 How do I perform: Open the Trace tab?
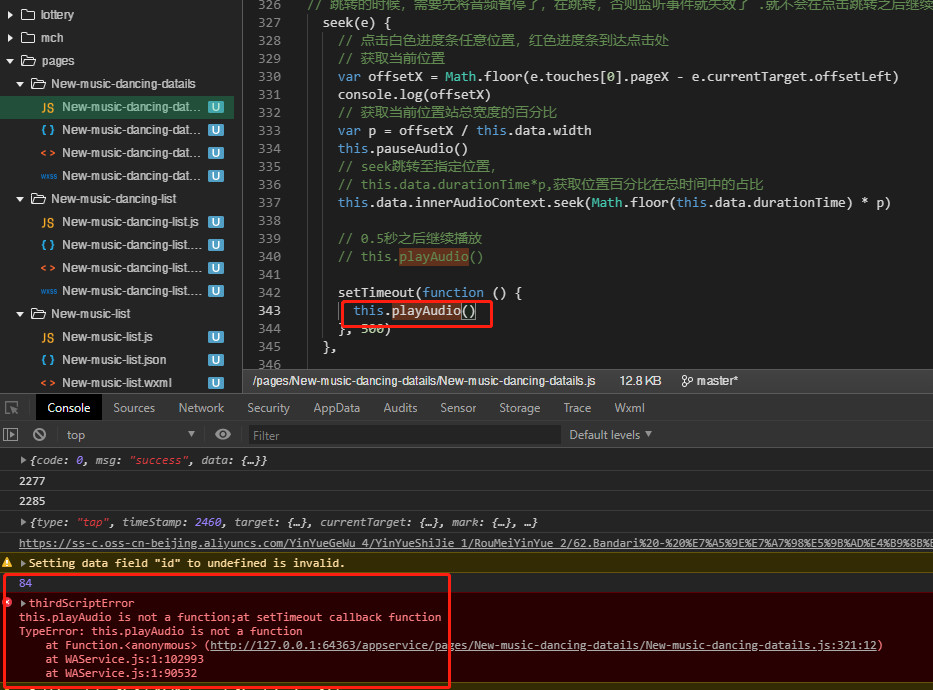click(x=577, y=408)
